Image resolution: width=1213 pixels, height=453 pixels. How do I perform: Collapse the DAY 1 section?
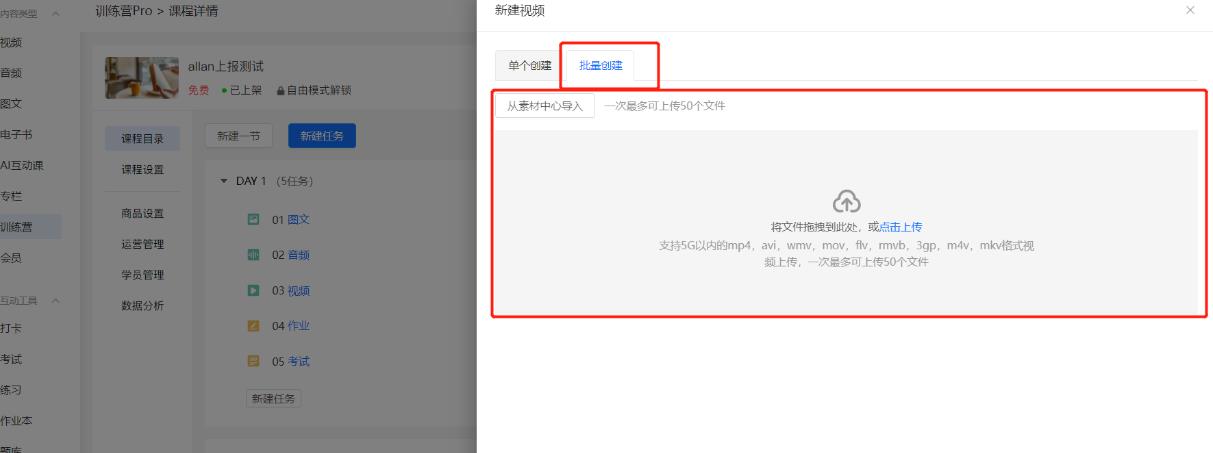(x=224, y=182)
